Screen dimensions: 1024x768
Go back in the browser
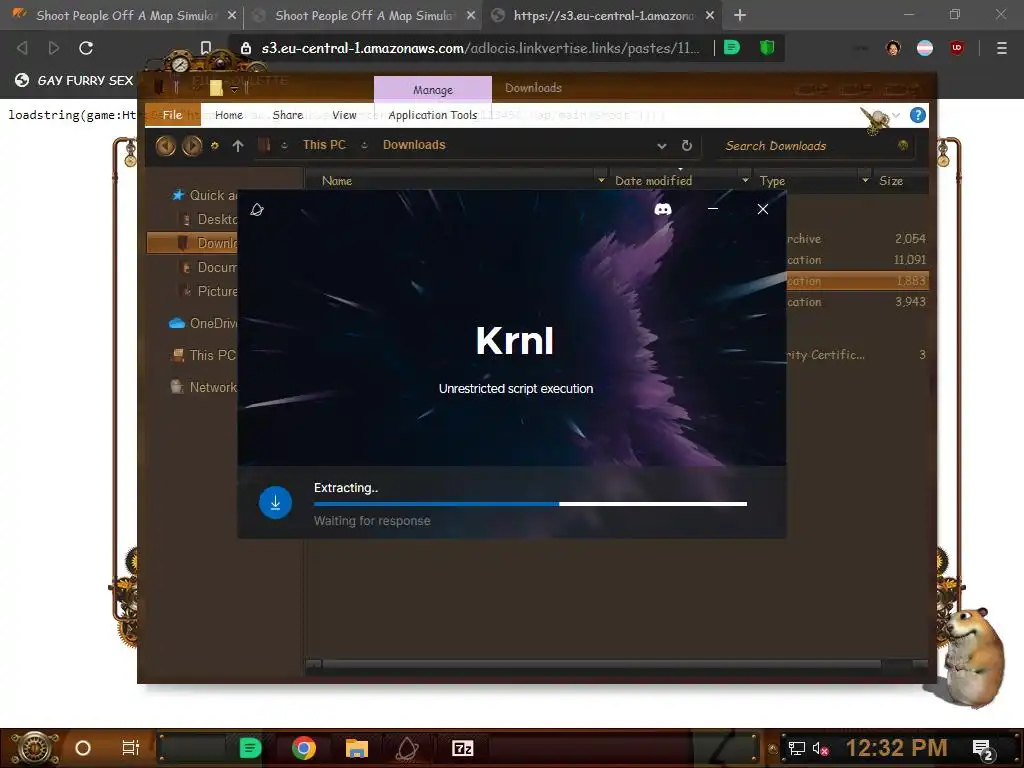22,48
